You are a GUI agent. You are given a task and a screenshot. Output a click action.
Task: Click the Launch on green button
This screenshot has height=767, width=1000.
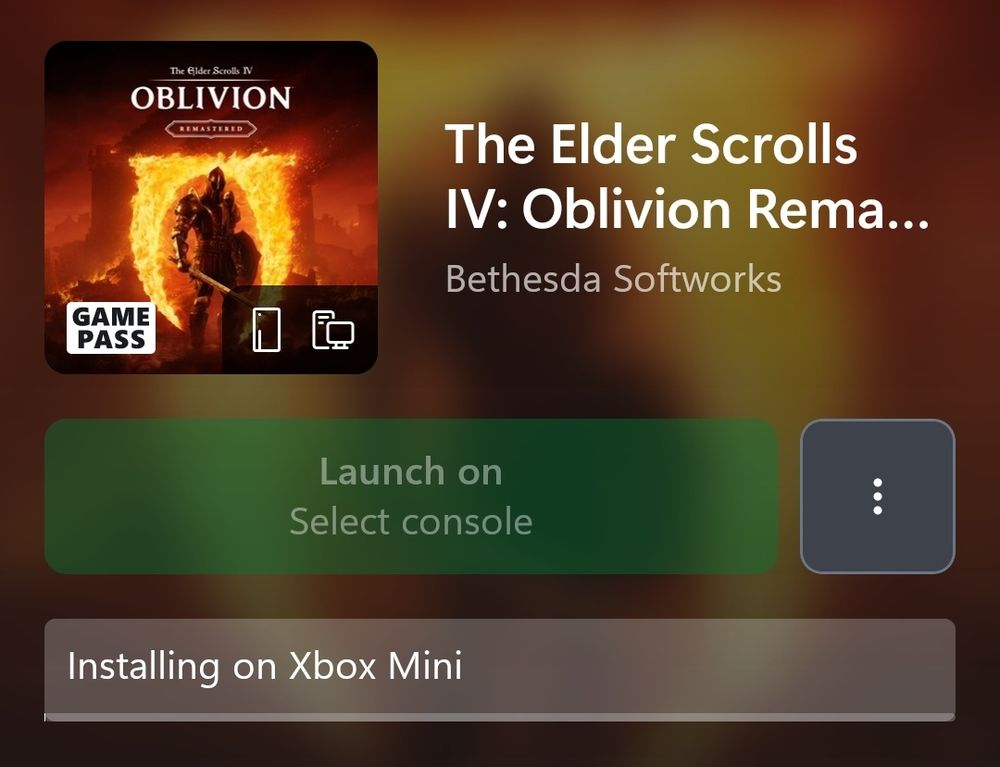click(411, 497)
